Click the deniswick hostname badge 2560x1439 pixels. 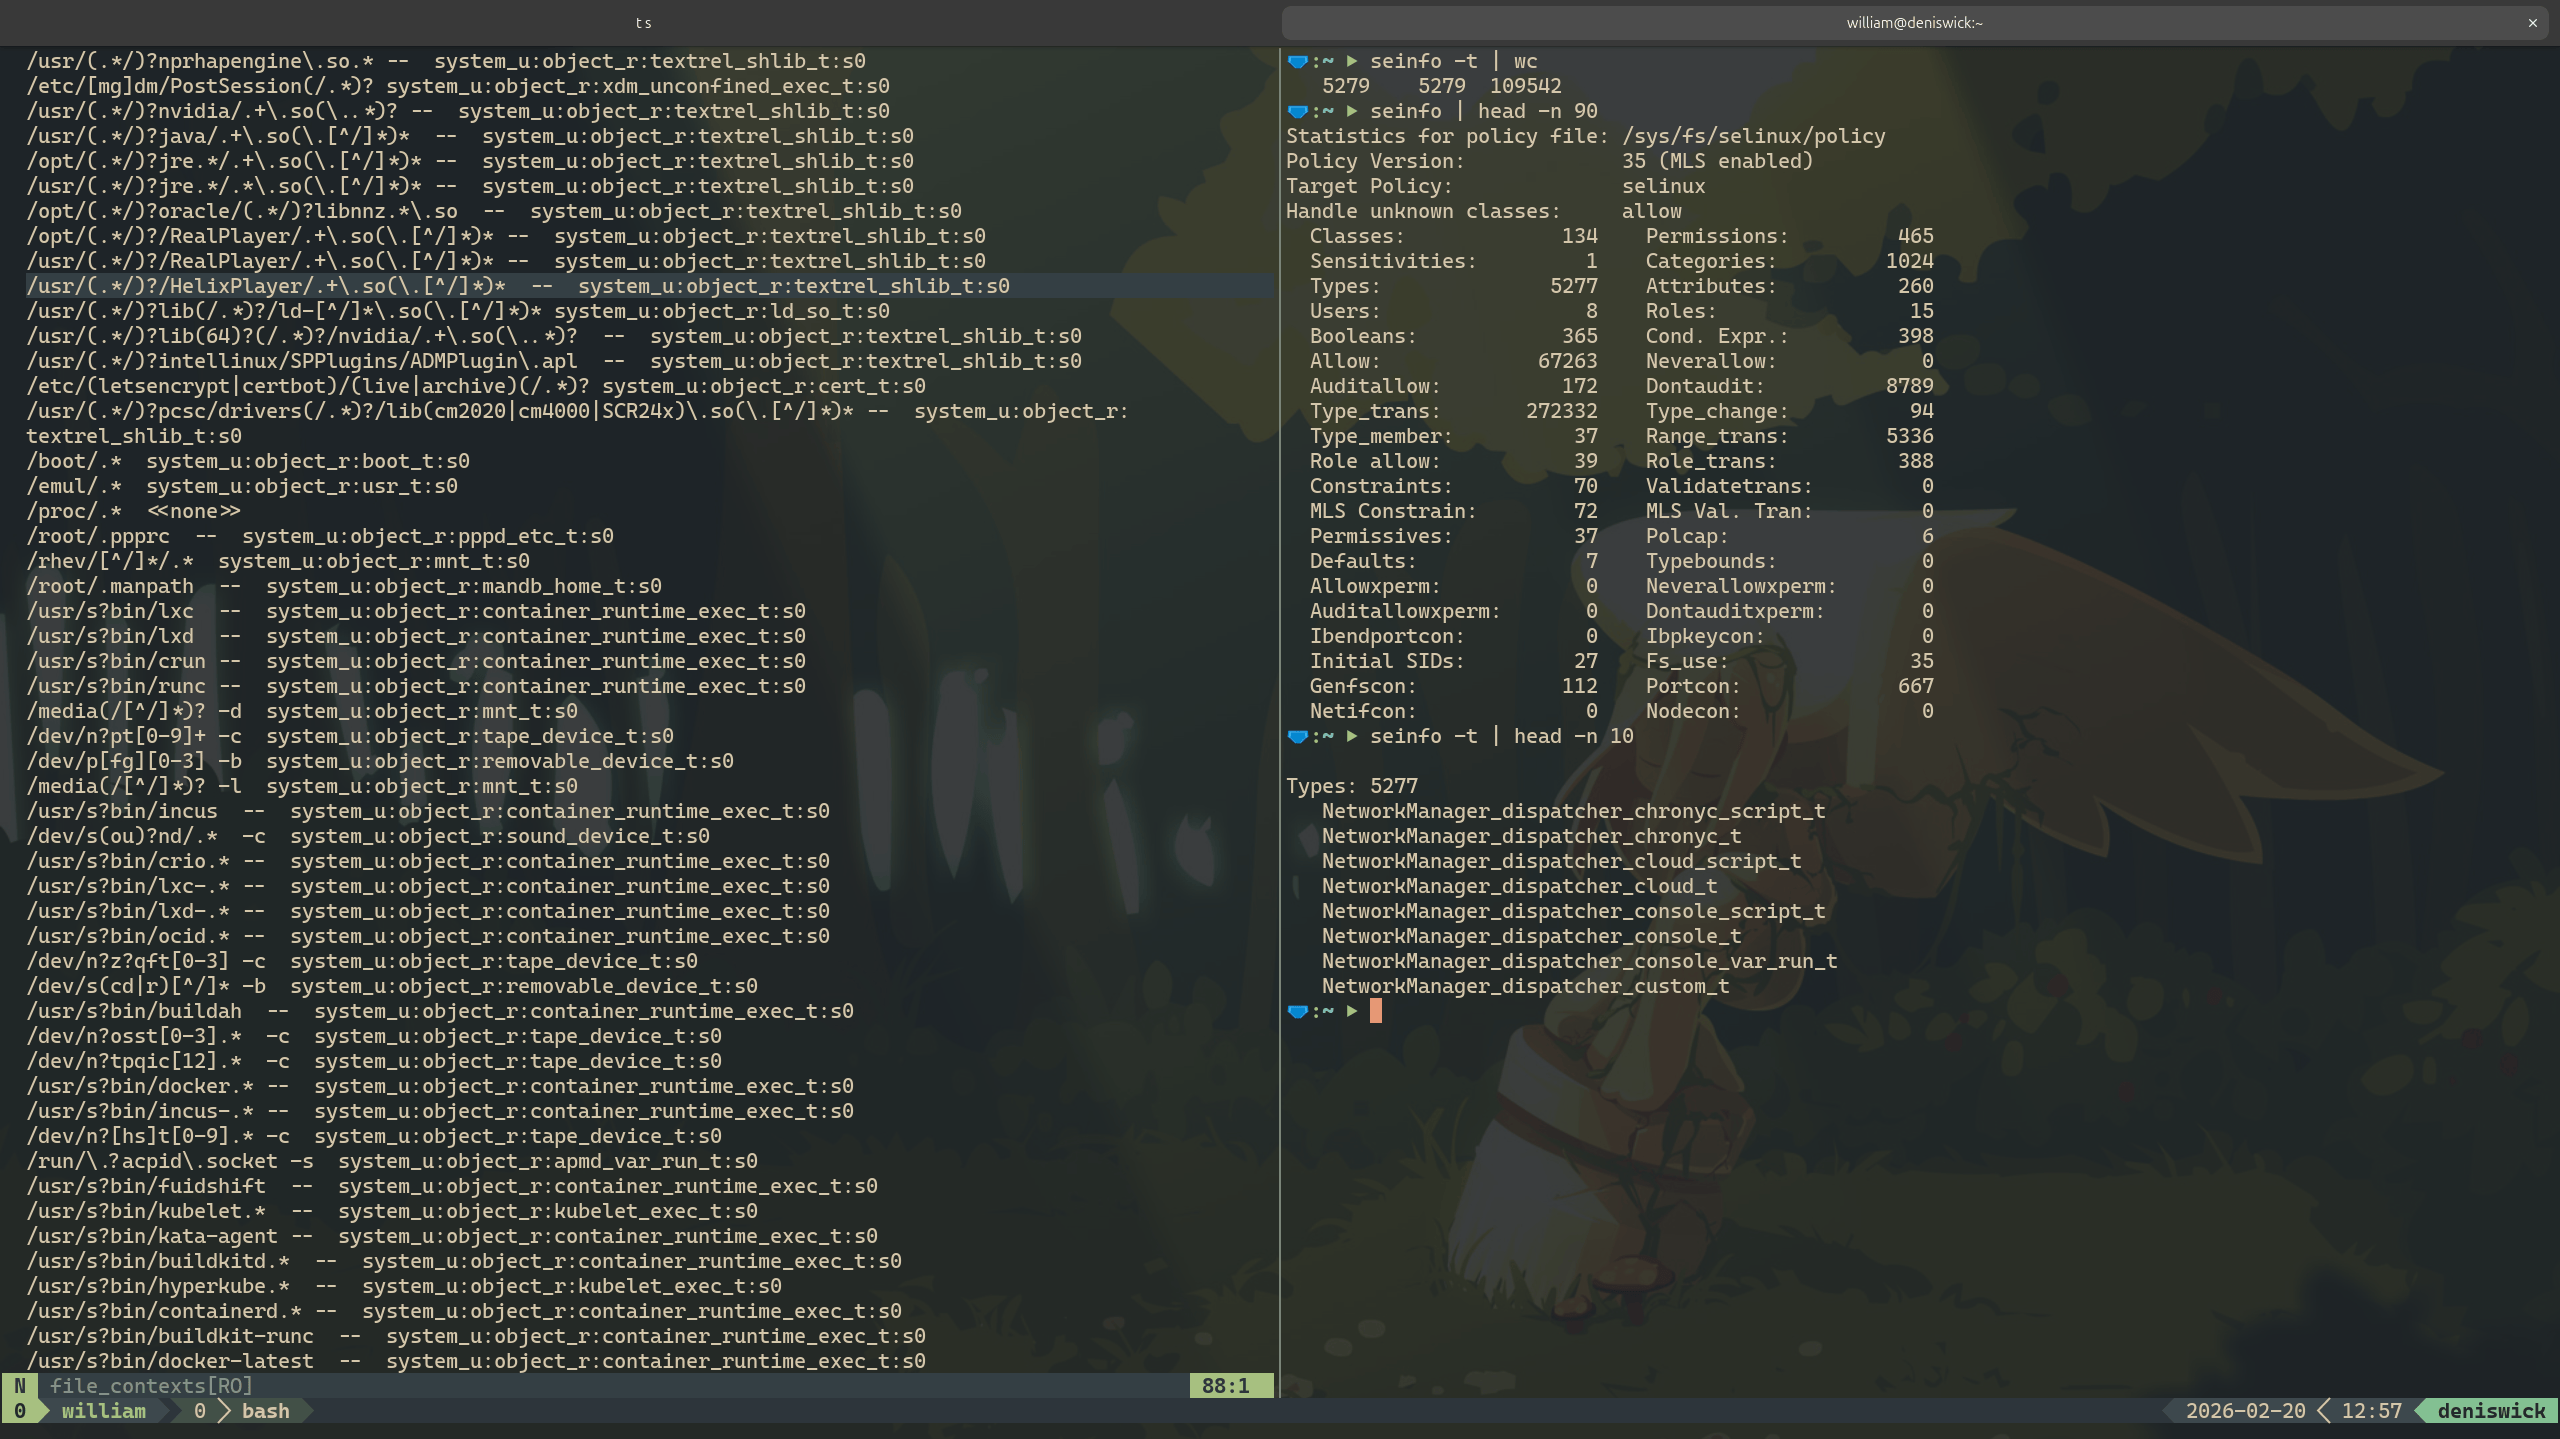point(2490,1411)
